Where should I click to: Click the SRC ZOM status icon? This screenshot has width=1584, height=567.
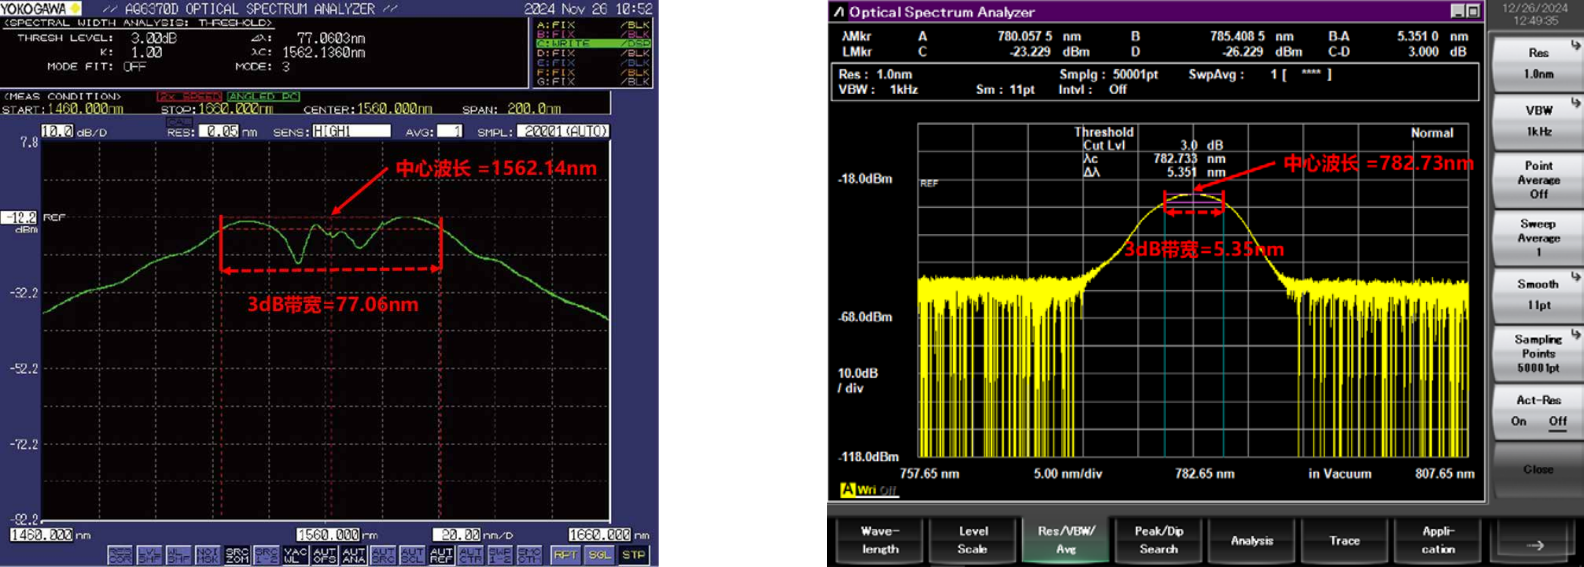[x=237, y=554]
